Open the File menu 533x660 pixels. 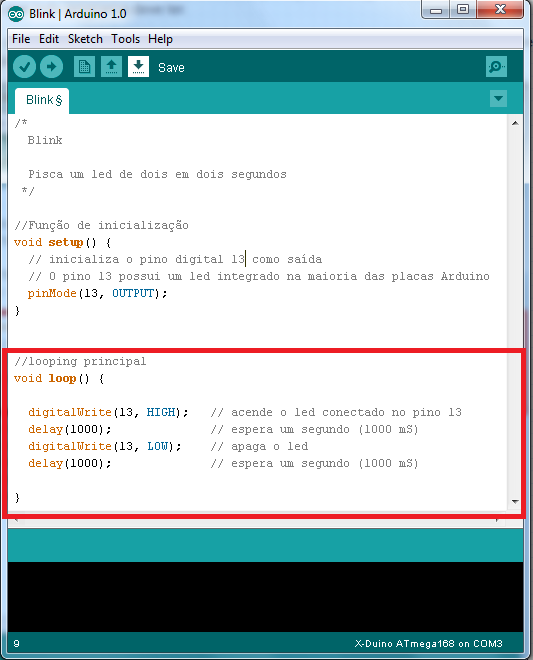(21, 39)
